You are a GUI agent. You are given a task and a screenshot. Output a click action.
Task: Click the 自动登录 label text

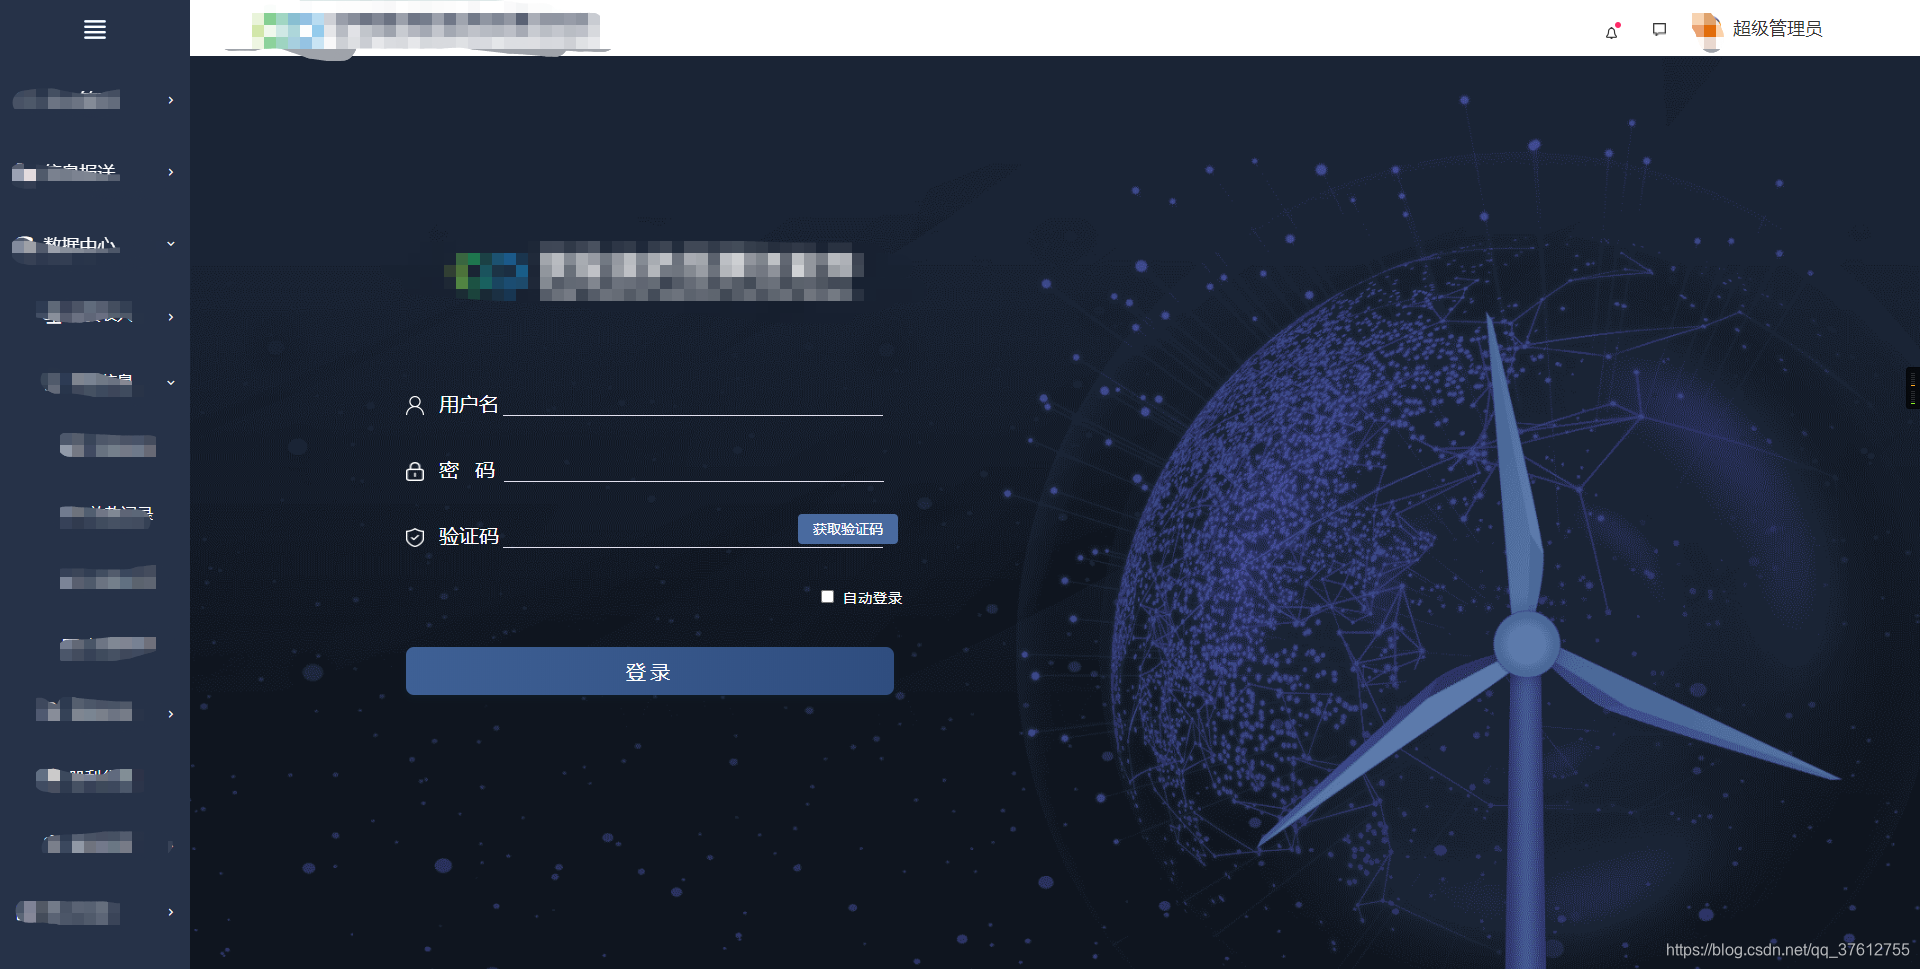(873, 598)
